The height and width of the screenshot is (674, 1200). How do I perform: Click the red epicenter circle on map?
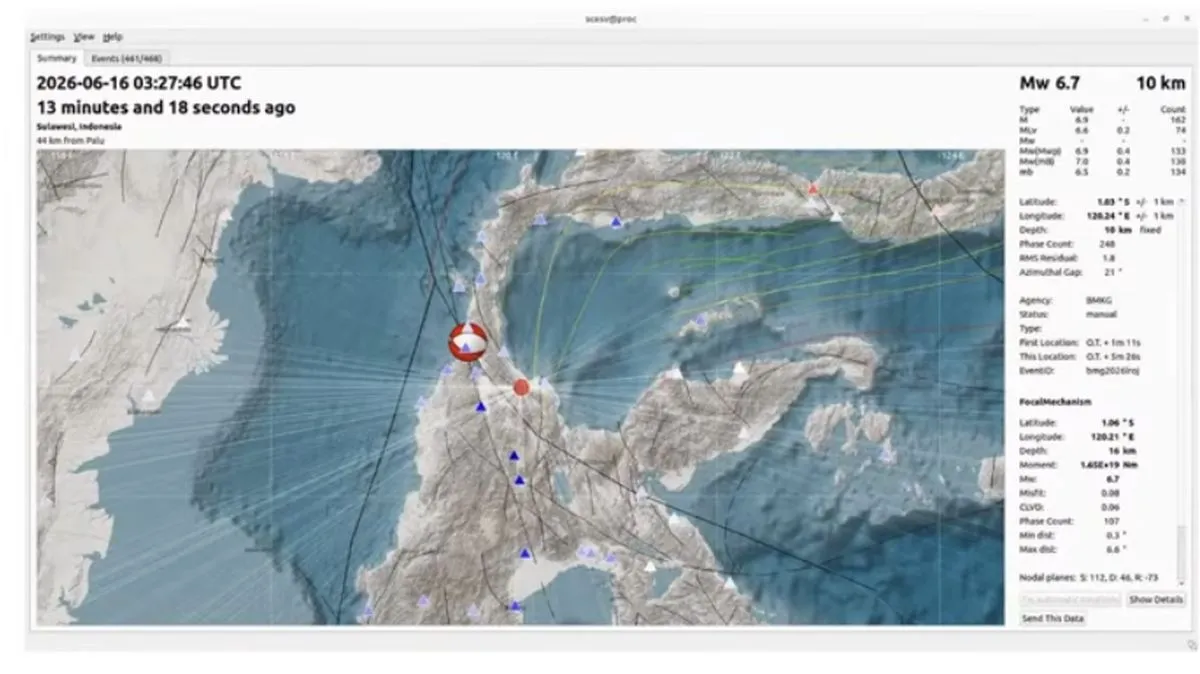(x=521, y=387)
